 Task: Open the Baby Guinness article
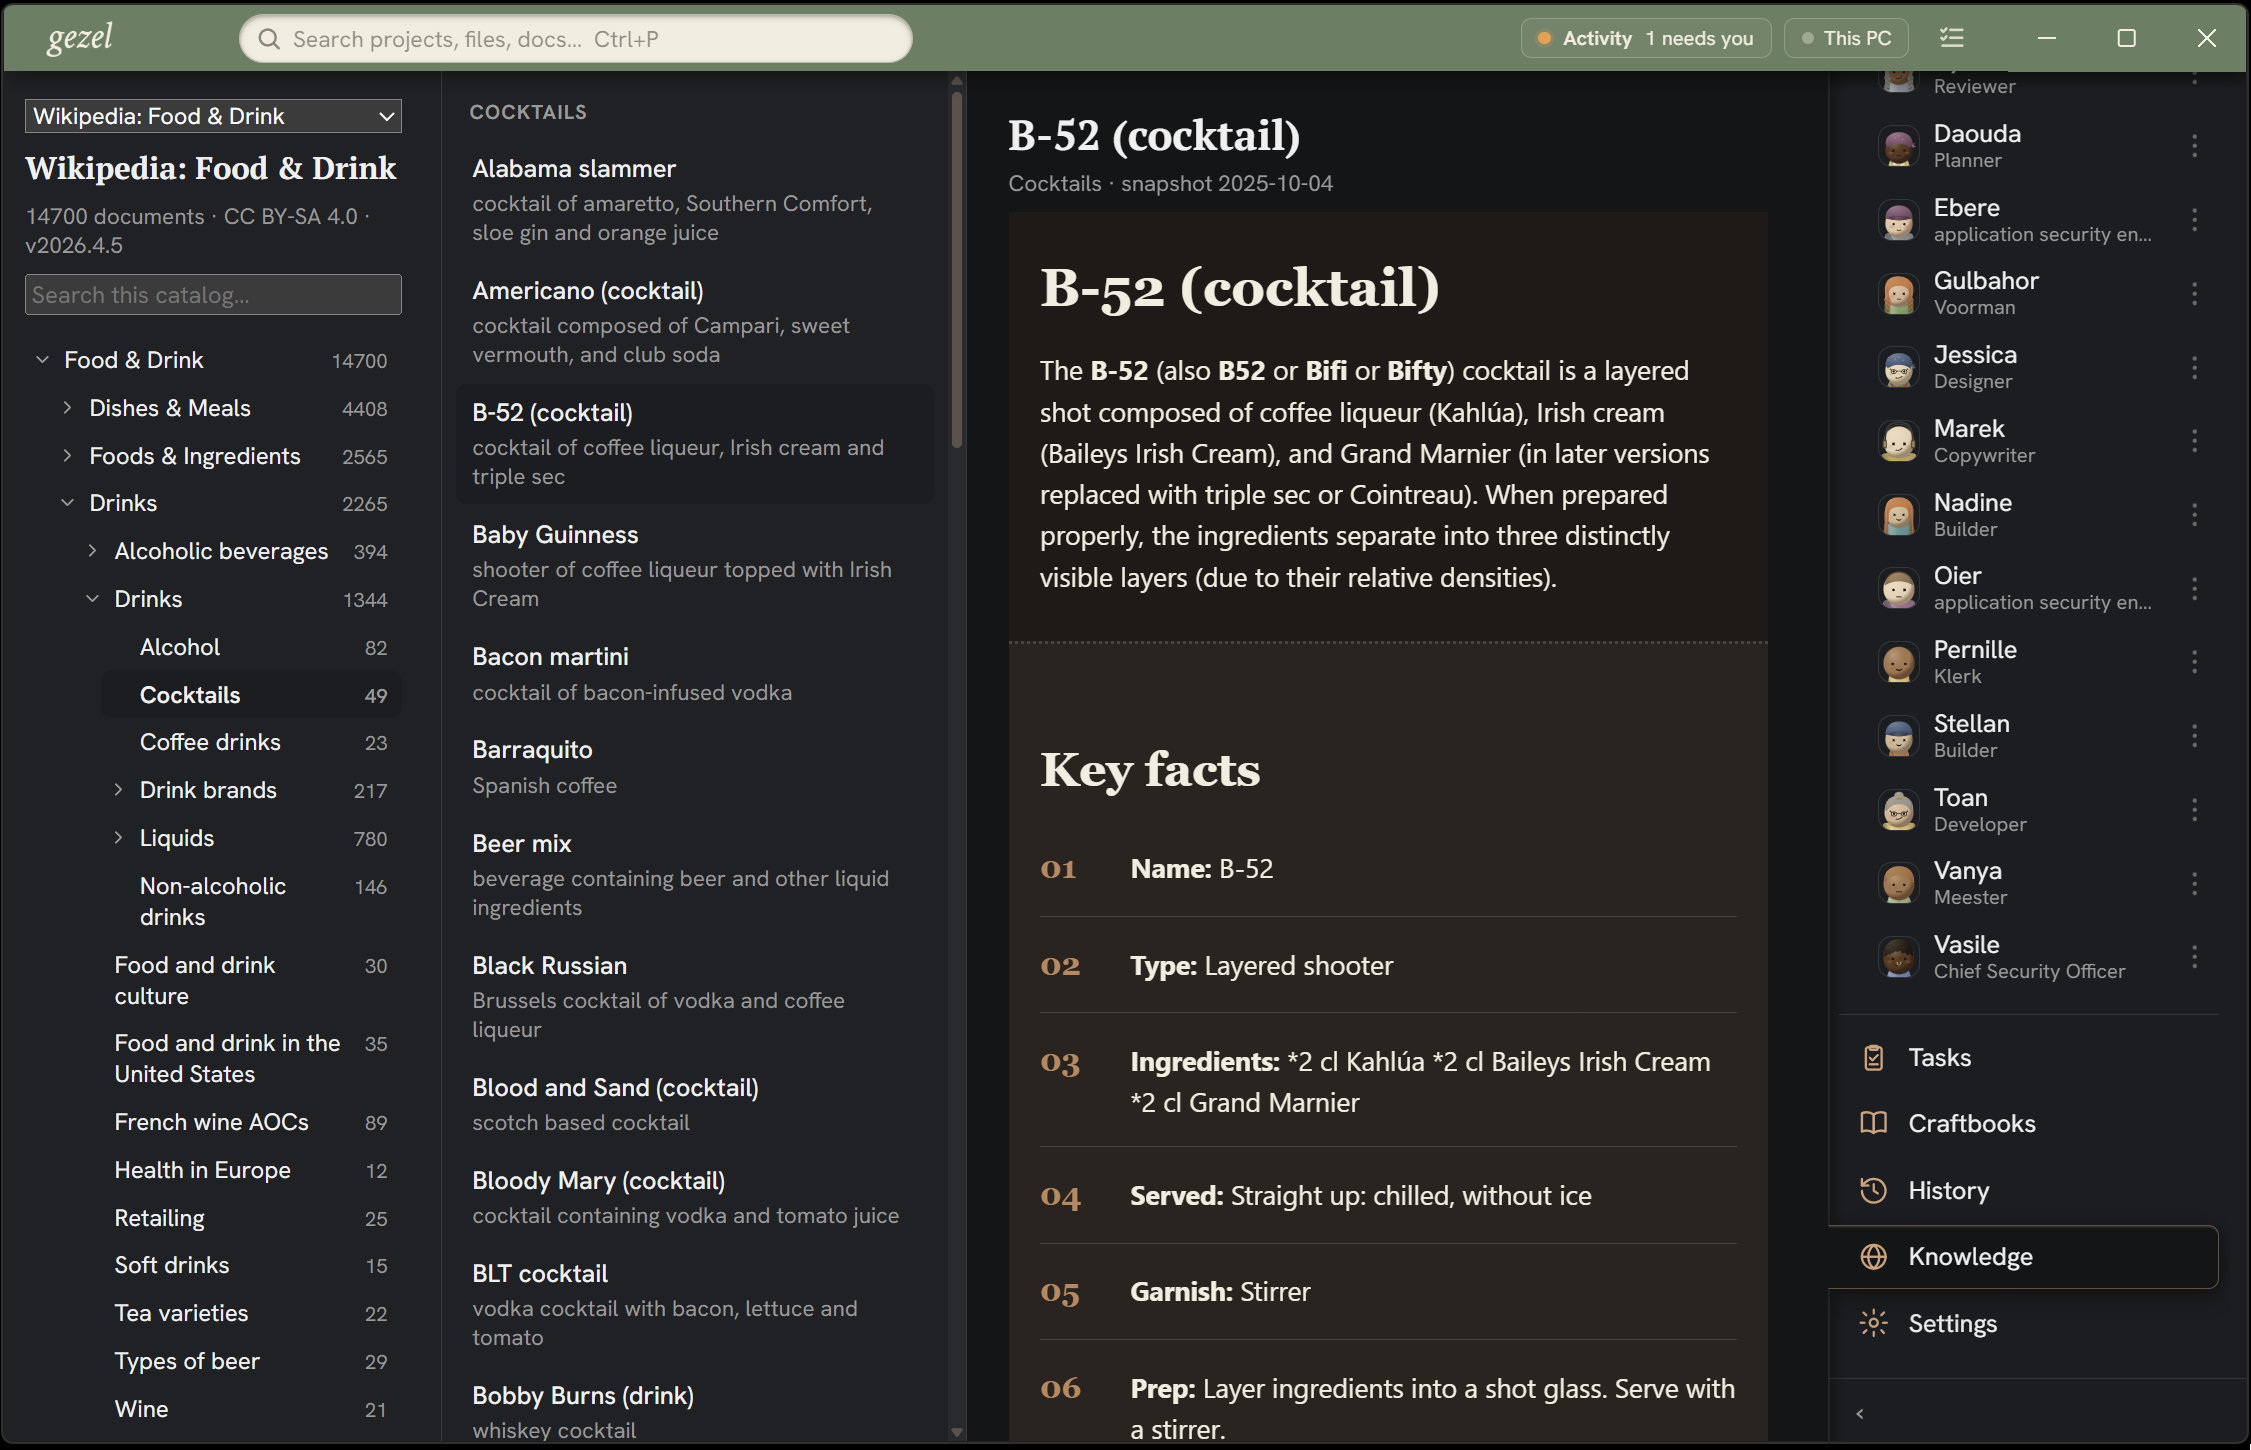click(695, 566)
